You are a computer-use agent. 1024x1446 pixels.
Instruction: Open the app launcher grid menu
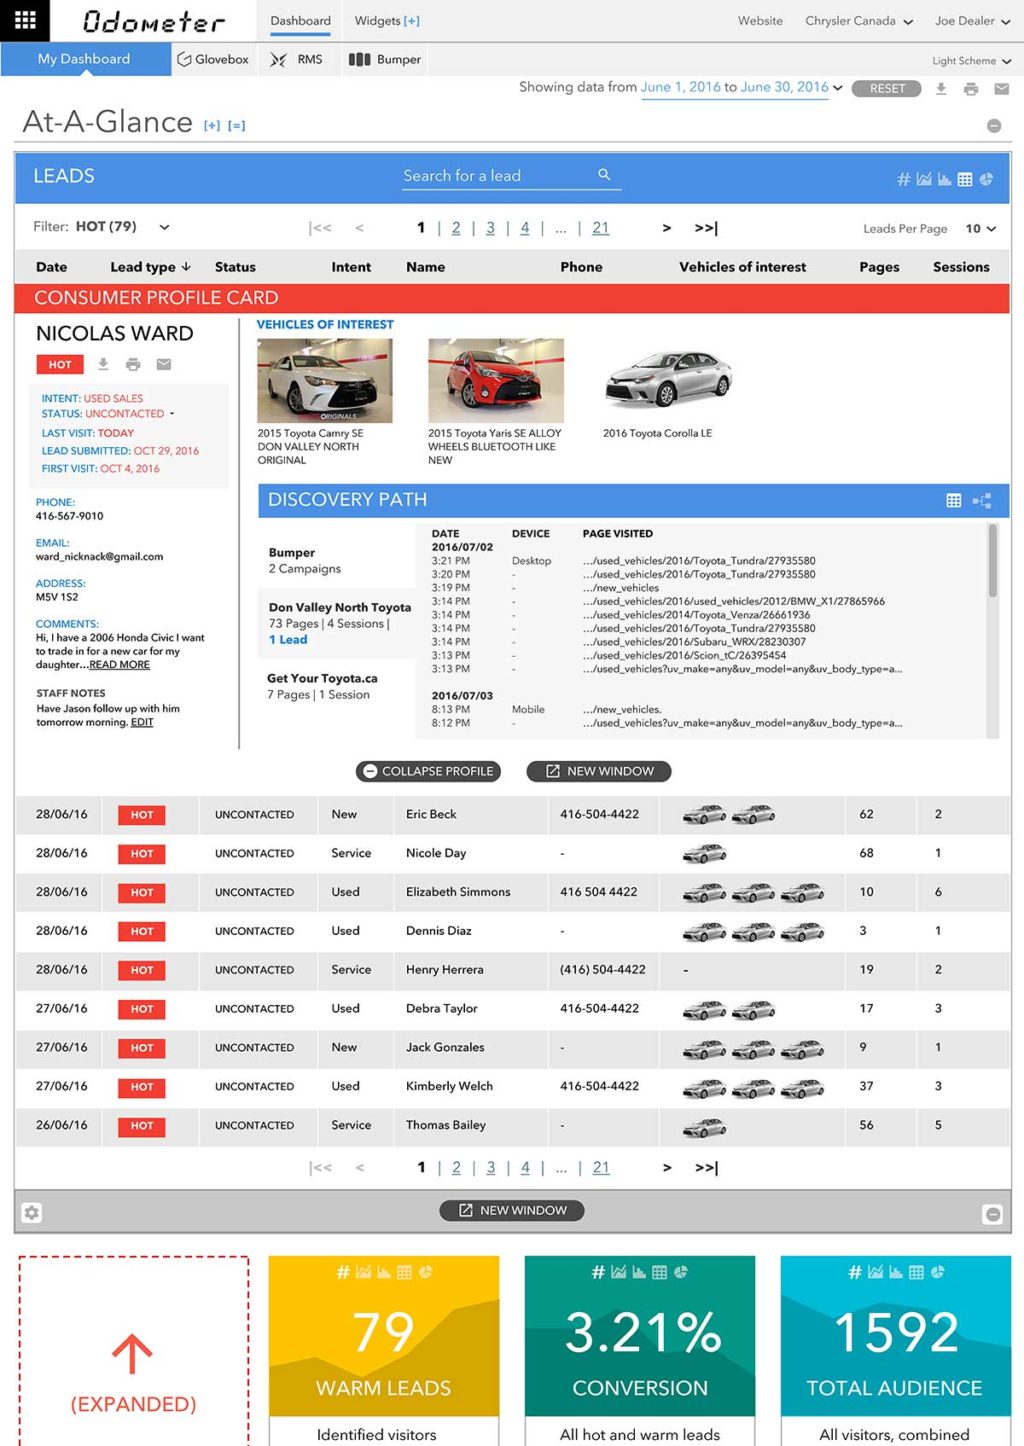pyautogui.click(x=25, y=20)
